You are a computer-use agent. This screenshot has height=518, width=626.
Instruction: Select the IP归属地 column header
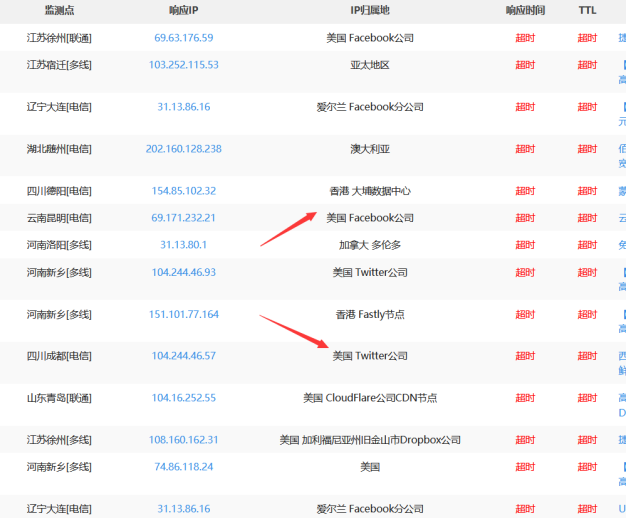point(370,10)
